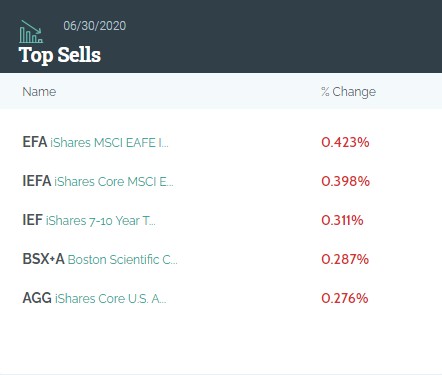Open iShares 7-10 Year T... link

coord(101,221)
